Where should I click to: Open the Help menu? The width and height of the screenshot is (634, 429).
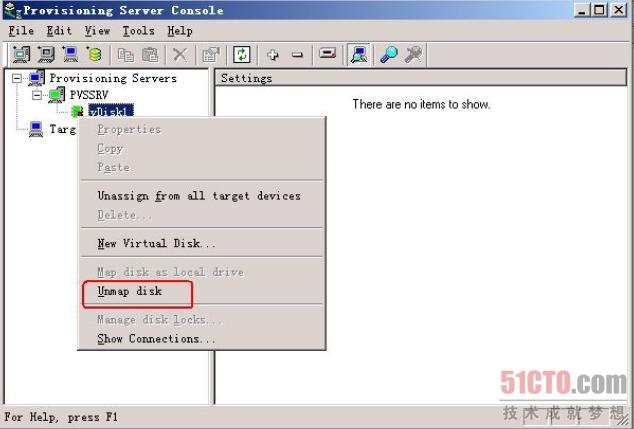click(180, 31)
